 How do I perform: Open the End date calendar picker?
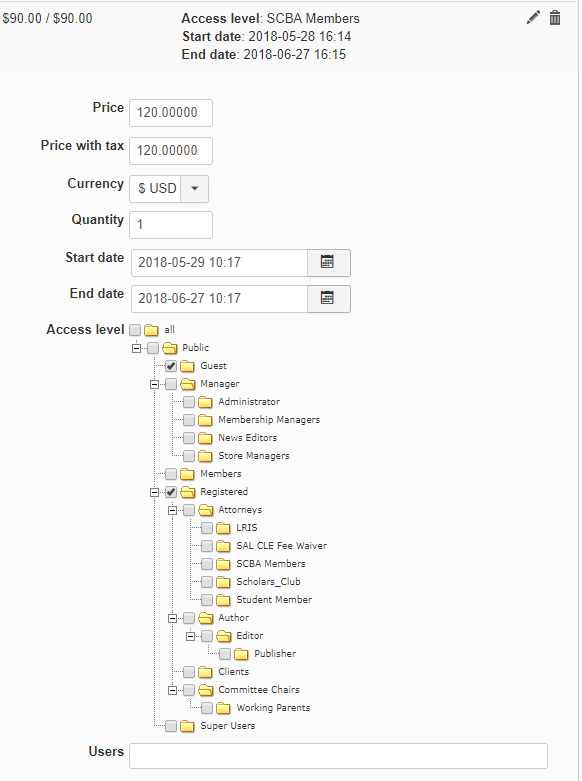click(329, 298)
